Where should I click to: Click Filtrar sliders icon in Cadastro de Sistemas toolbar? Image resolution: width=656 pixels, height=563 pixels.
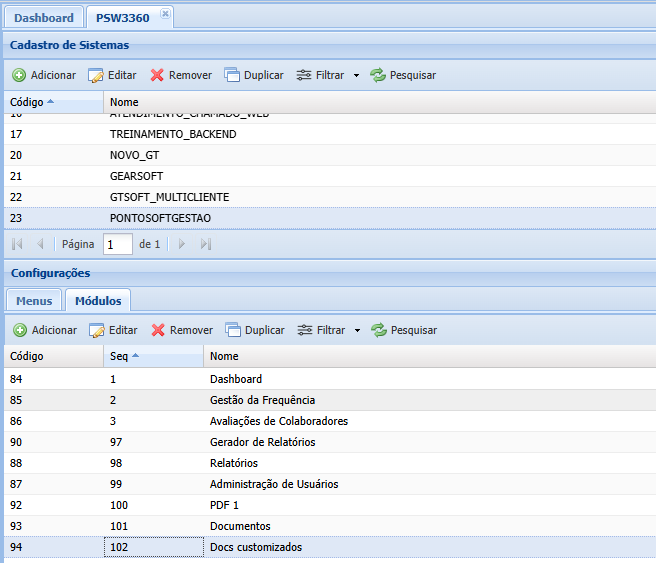click(304, 75)
